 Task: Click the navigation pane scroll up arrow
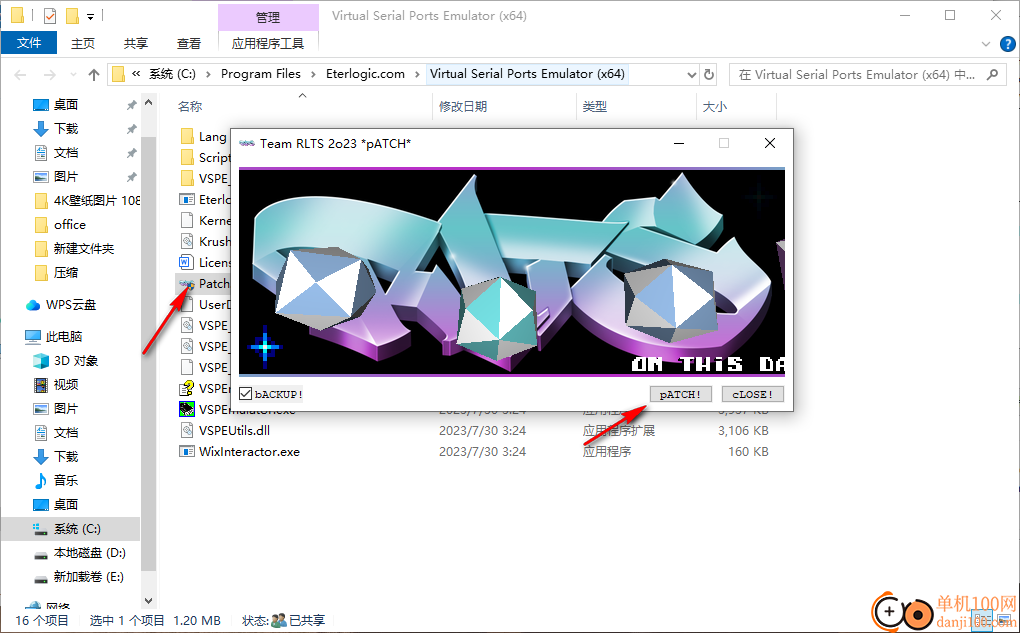[x=148, y=103]
